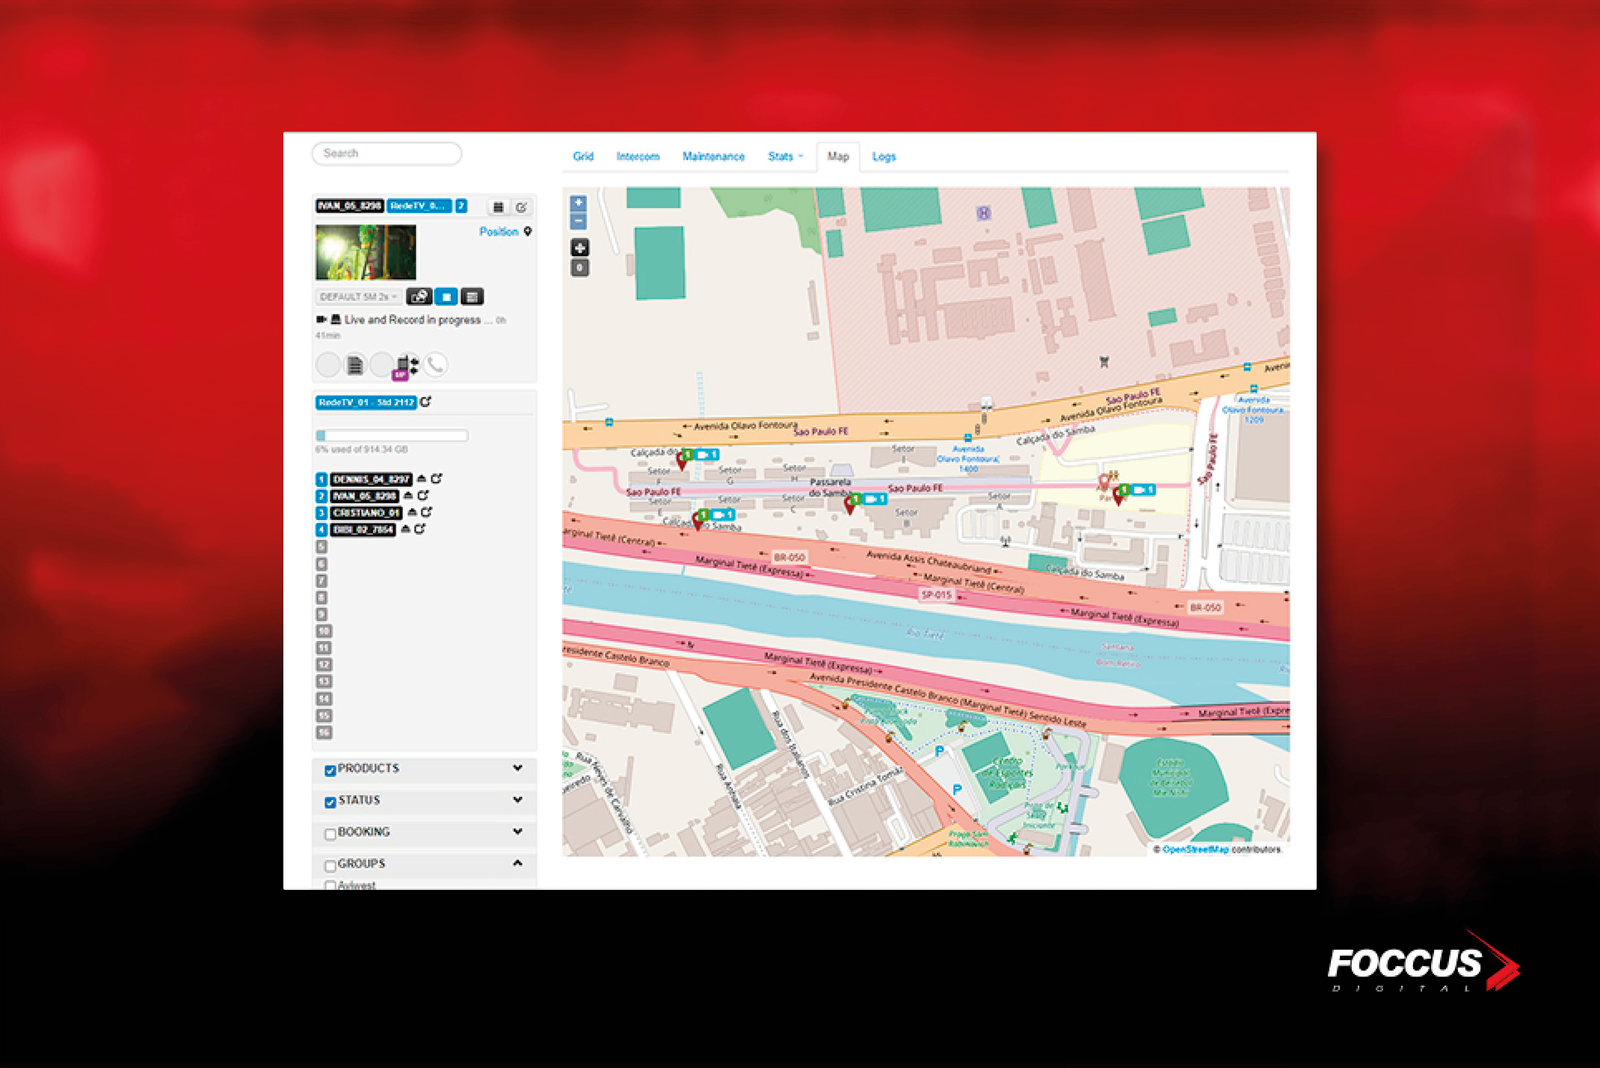The width and height of the screenshot is (1600, 1068).
Task: Collapse the GROUPS section chevron
Action: click(x=517, y=863)
